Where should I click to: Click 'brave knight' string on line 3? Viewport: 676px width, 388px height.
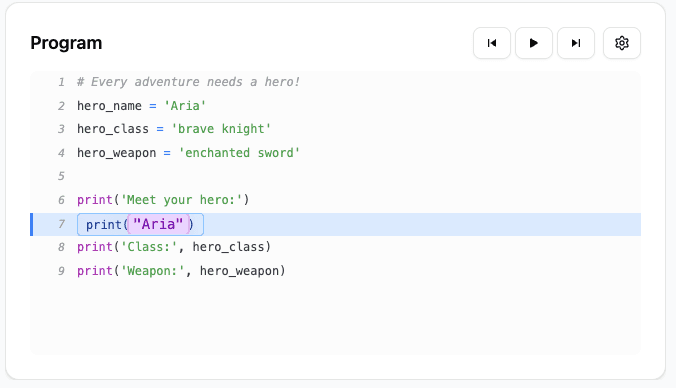coord(221,129)
